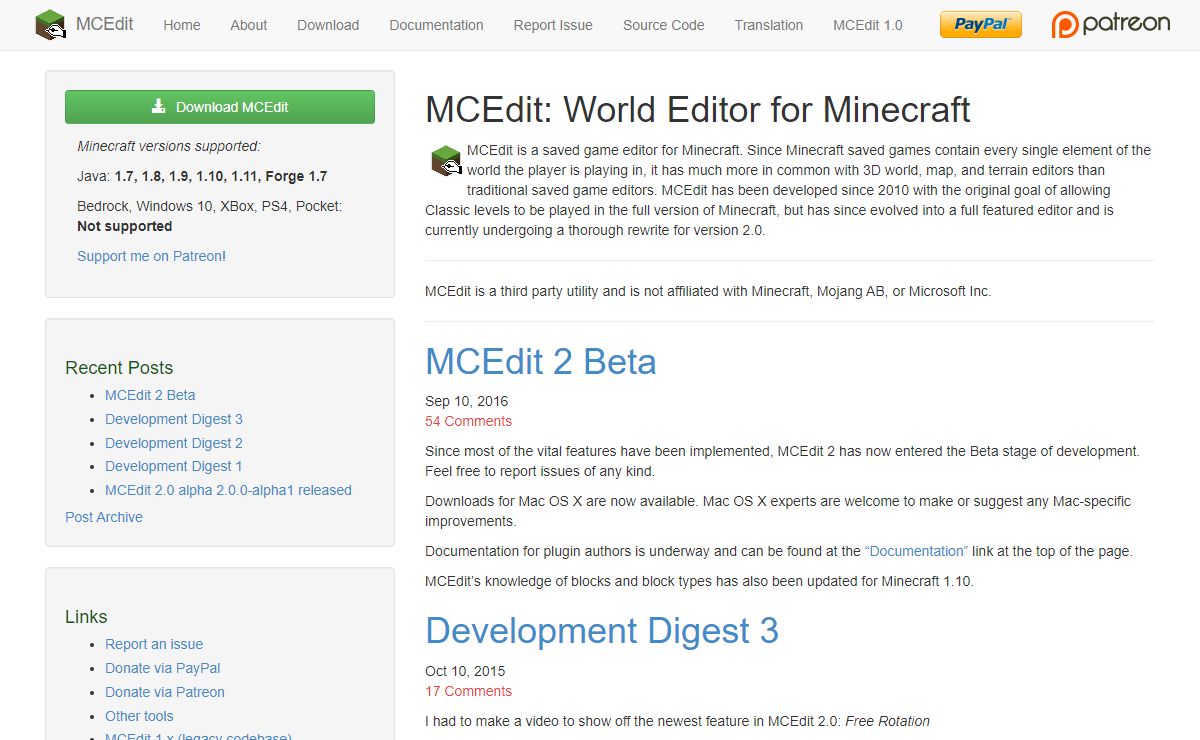1200x740 pixels.
Task: Open the Other tools link
Action: coord(139,716)
